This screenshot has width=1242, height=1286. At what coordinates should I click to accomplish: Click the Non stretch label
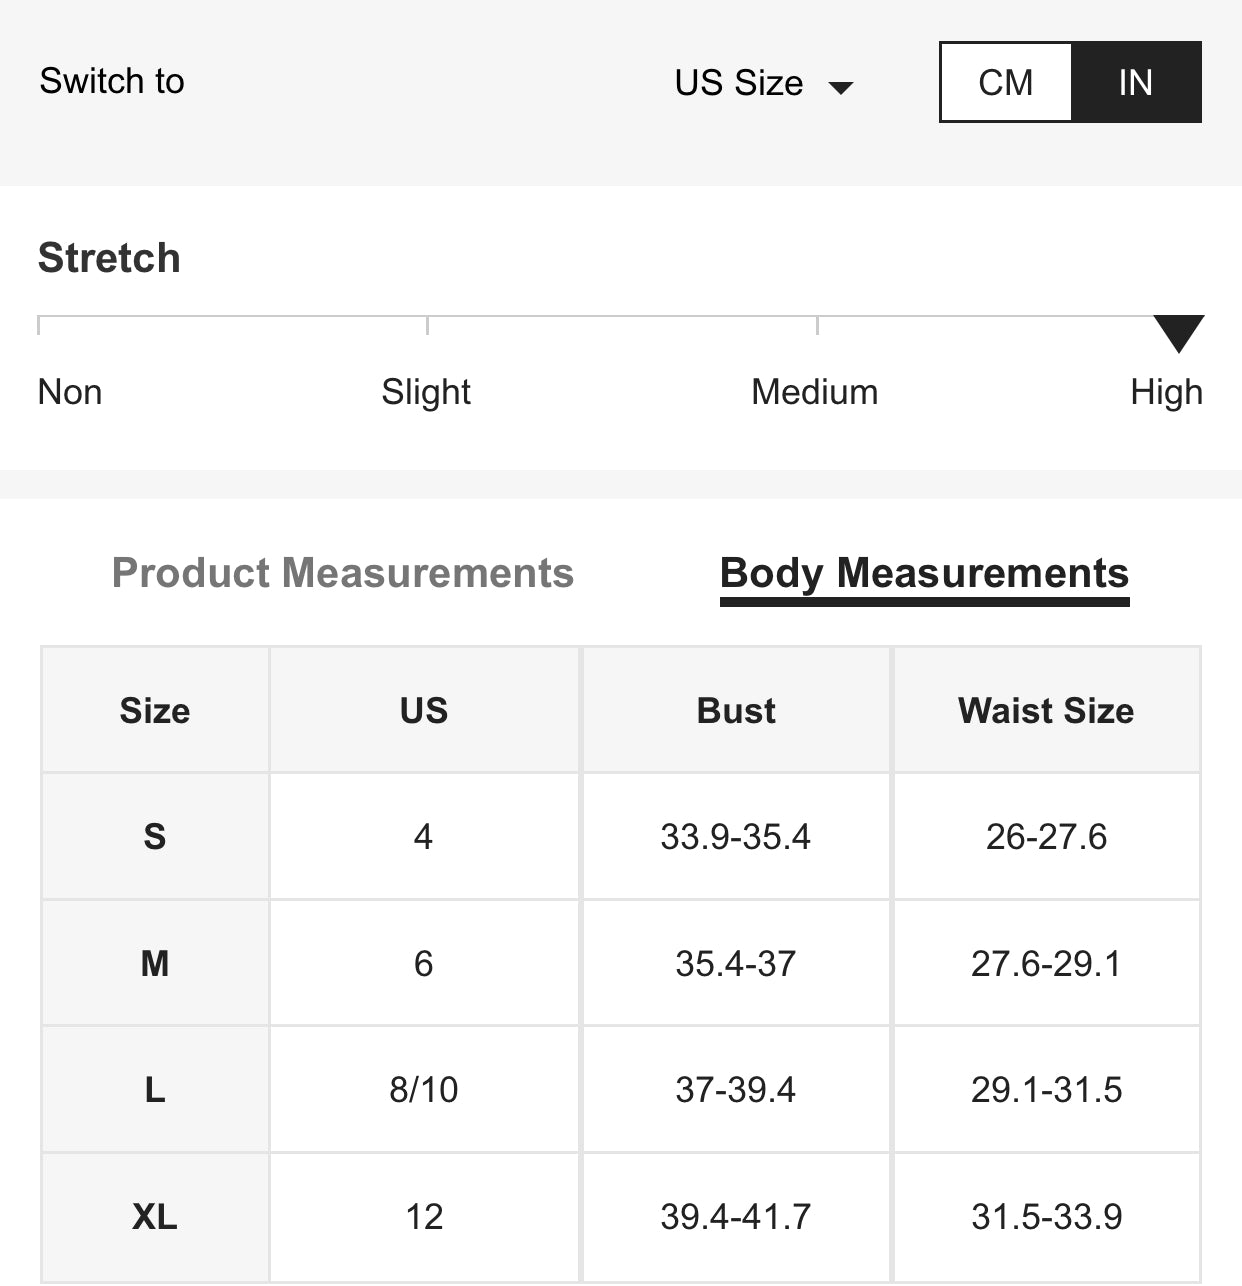70,392
